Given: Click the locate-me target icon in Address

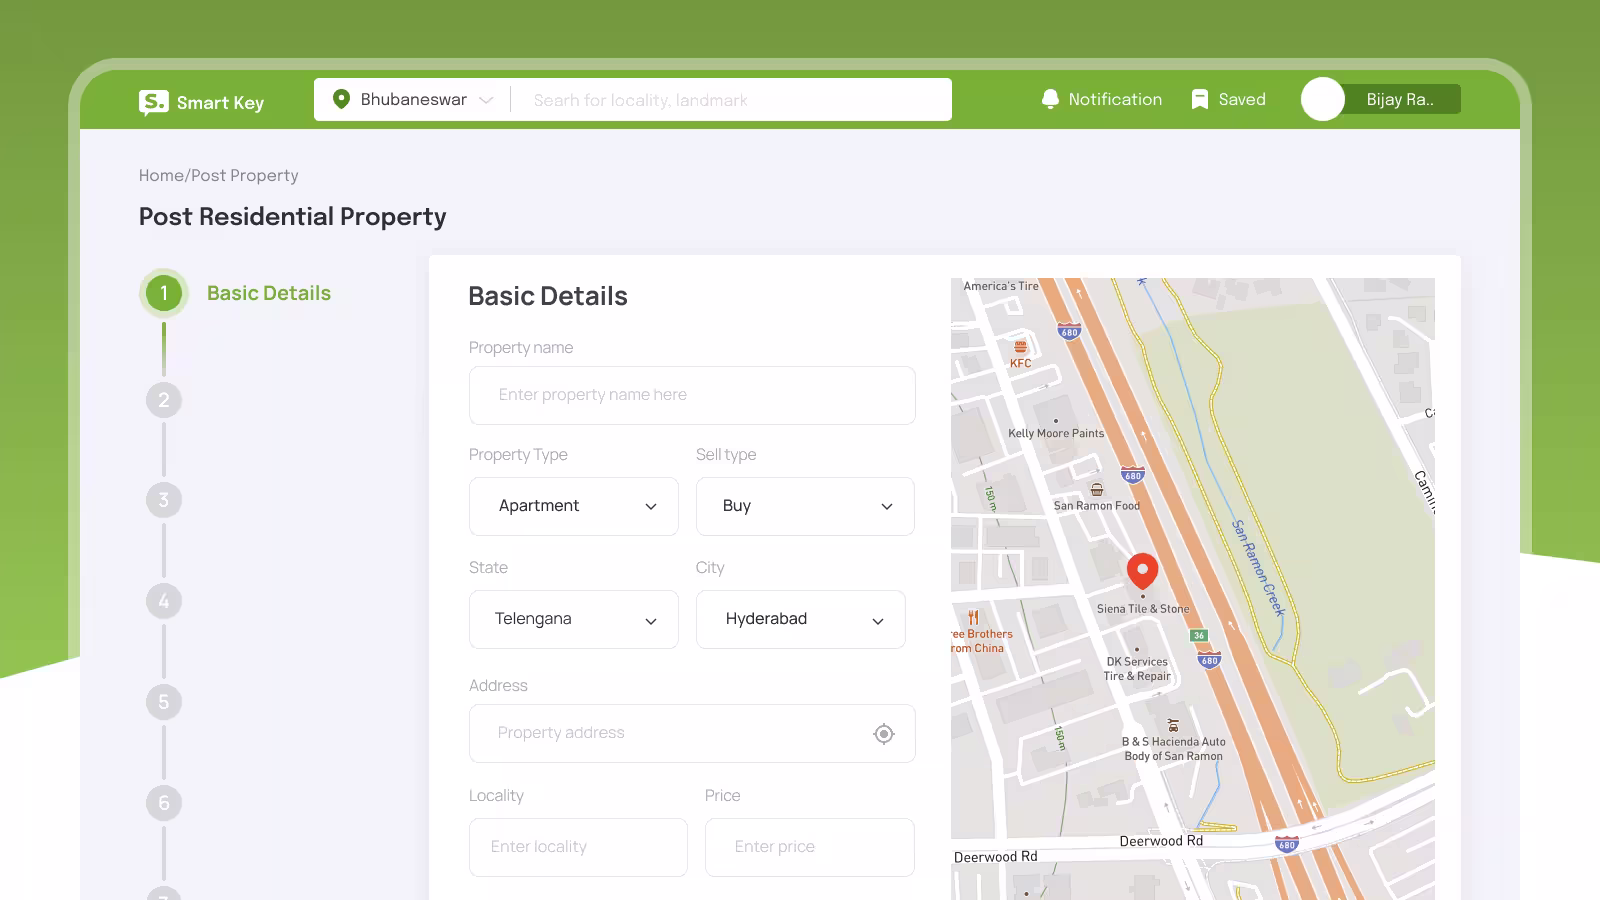Looking at the screenshot, I should point(884,734).
